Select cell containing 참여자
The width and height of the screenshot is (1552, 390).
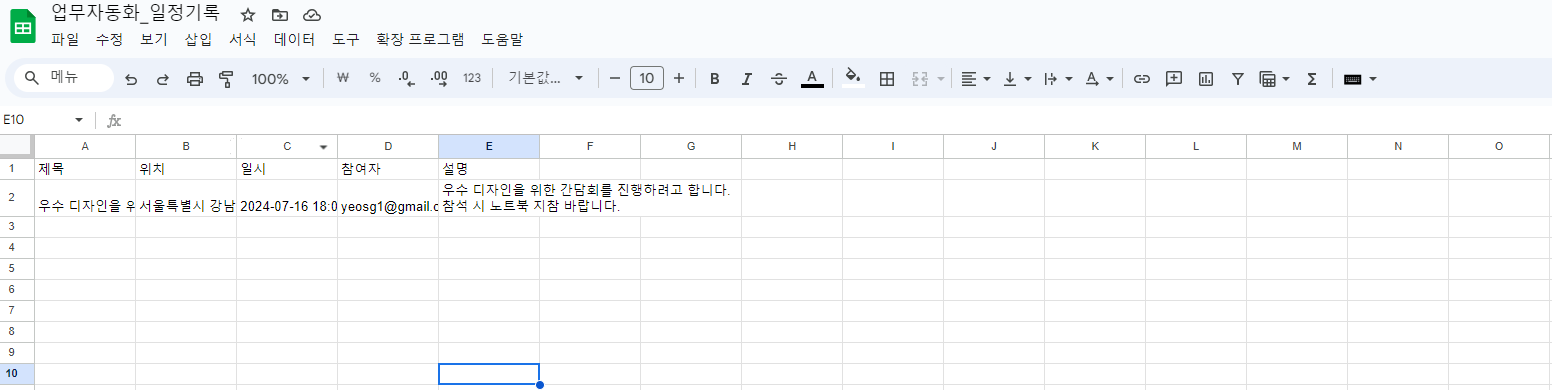point(388,168)
